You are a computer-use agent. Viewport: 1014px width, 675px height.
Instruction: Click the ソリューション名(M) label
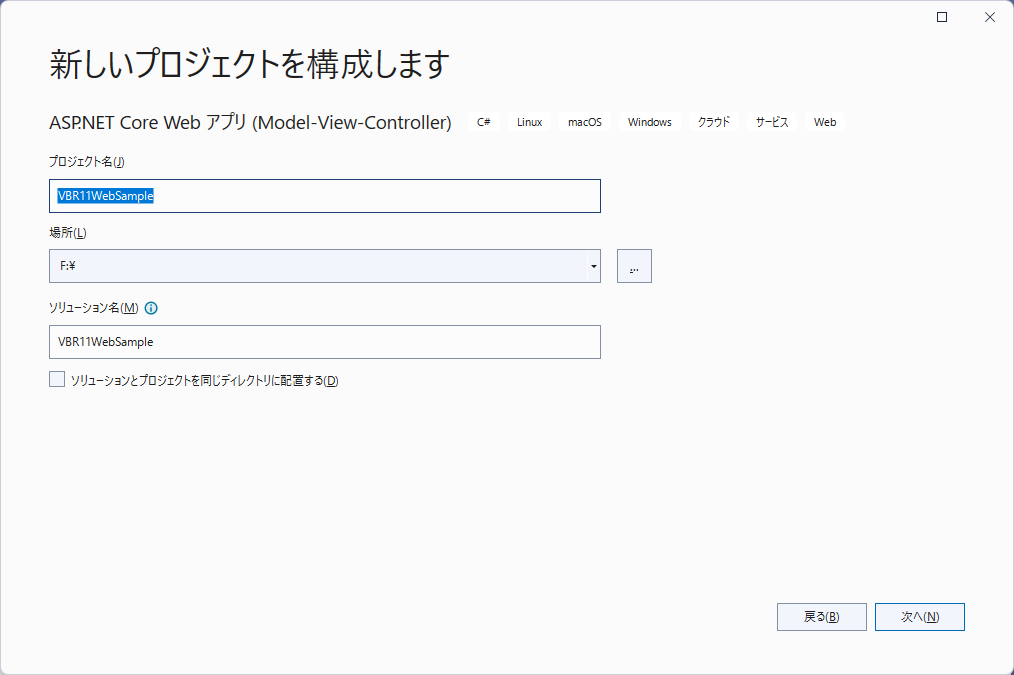94,308
